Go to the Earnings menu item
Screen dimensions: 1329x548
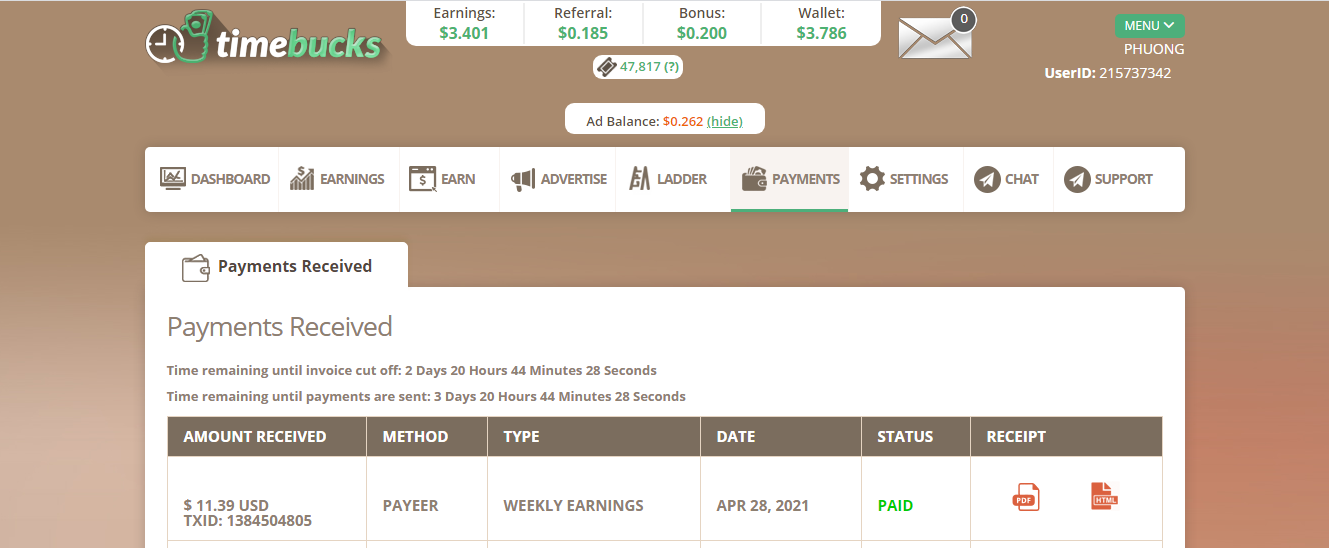338,179
